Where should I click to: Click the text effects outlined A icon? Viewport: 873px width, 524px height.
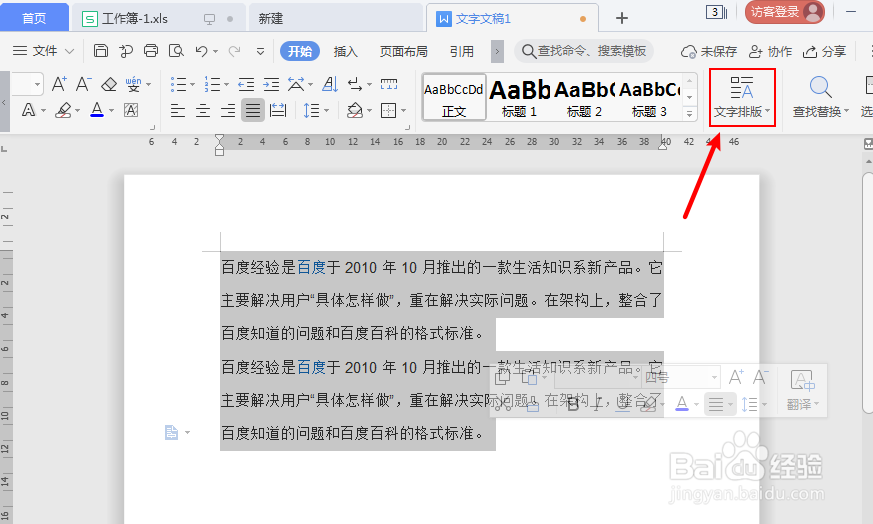28,110
